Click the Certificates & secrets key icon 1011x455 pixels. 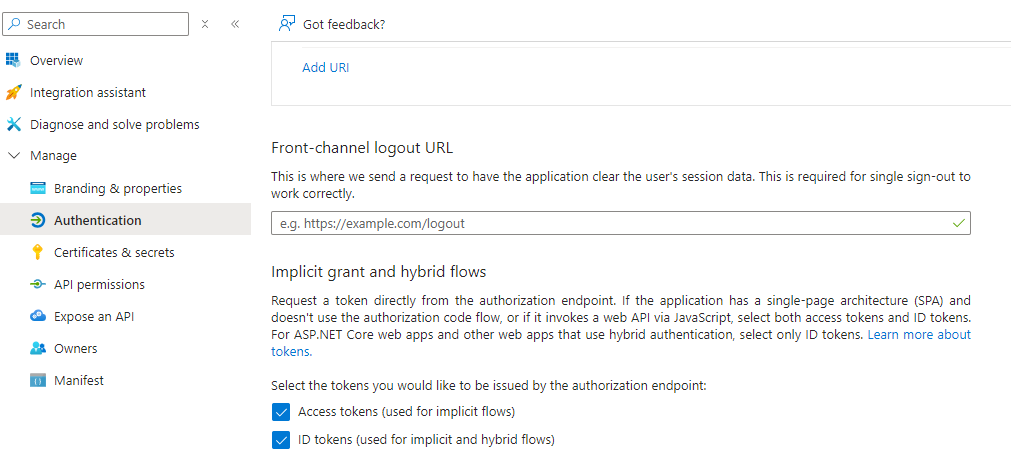pyautogui.click(x=38, y=252)
